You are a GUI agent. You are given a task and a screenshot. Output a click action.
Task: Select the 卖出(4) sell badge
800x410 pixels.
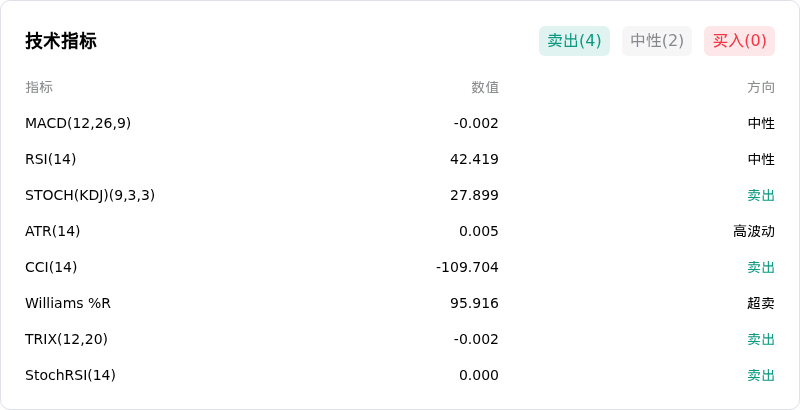click(x=574, y=41)
